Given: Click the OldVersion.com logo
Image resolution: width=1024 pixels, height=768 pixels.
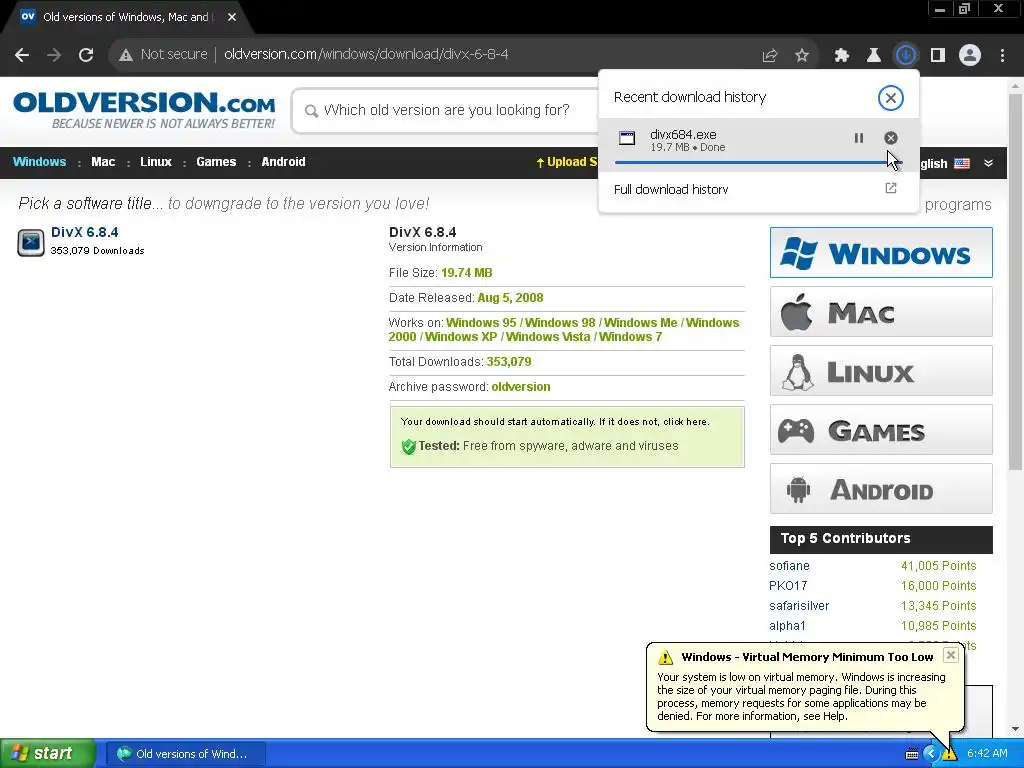Looking at the screenshot, I should [144, 110].
